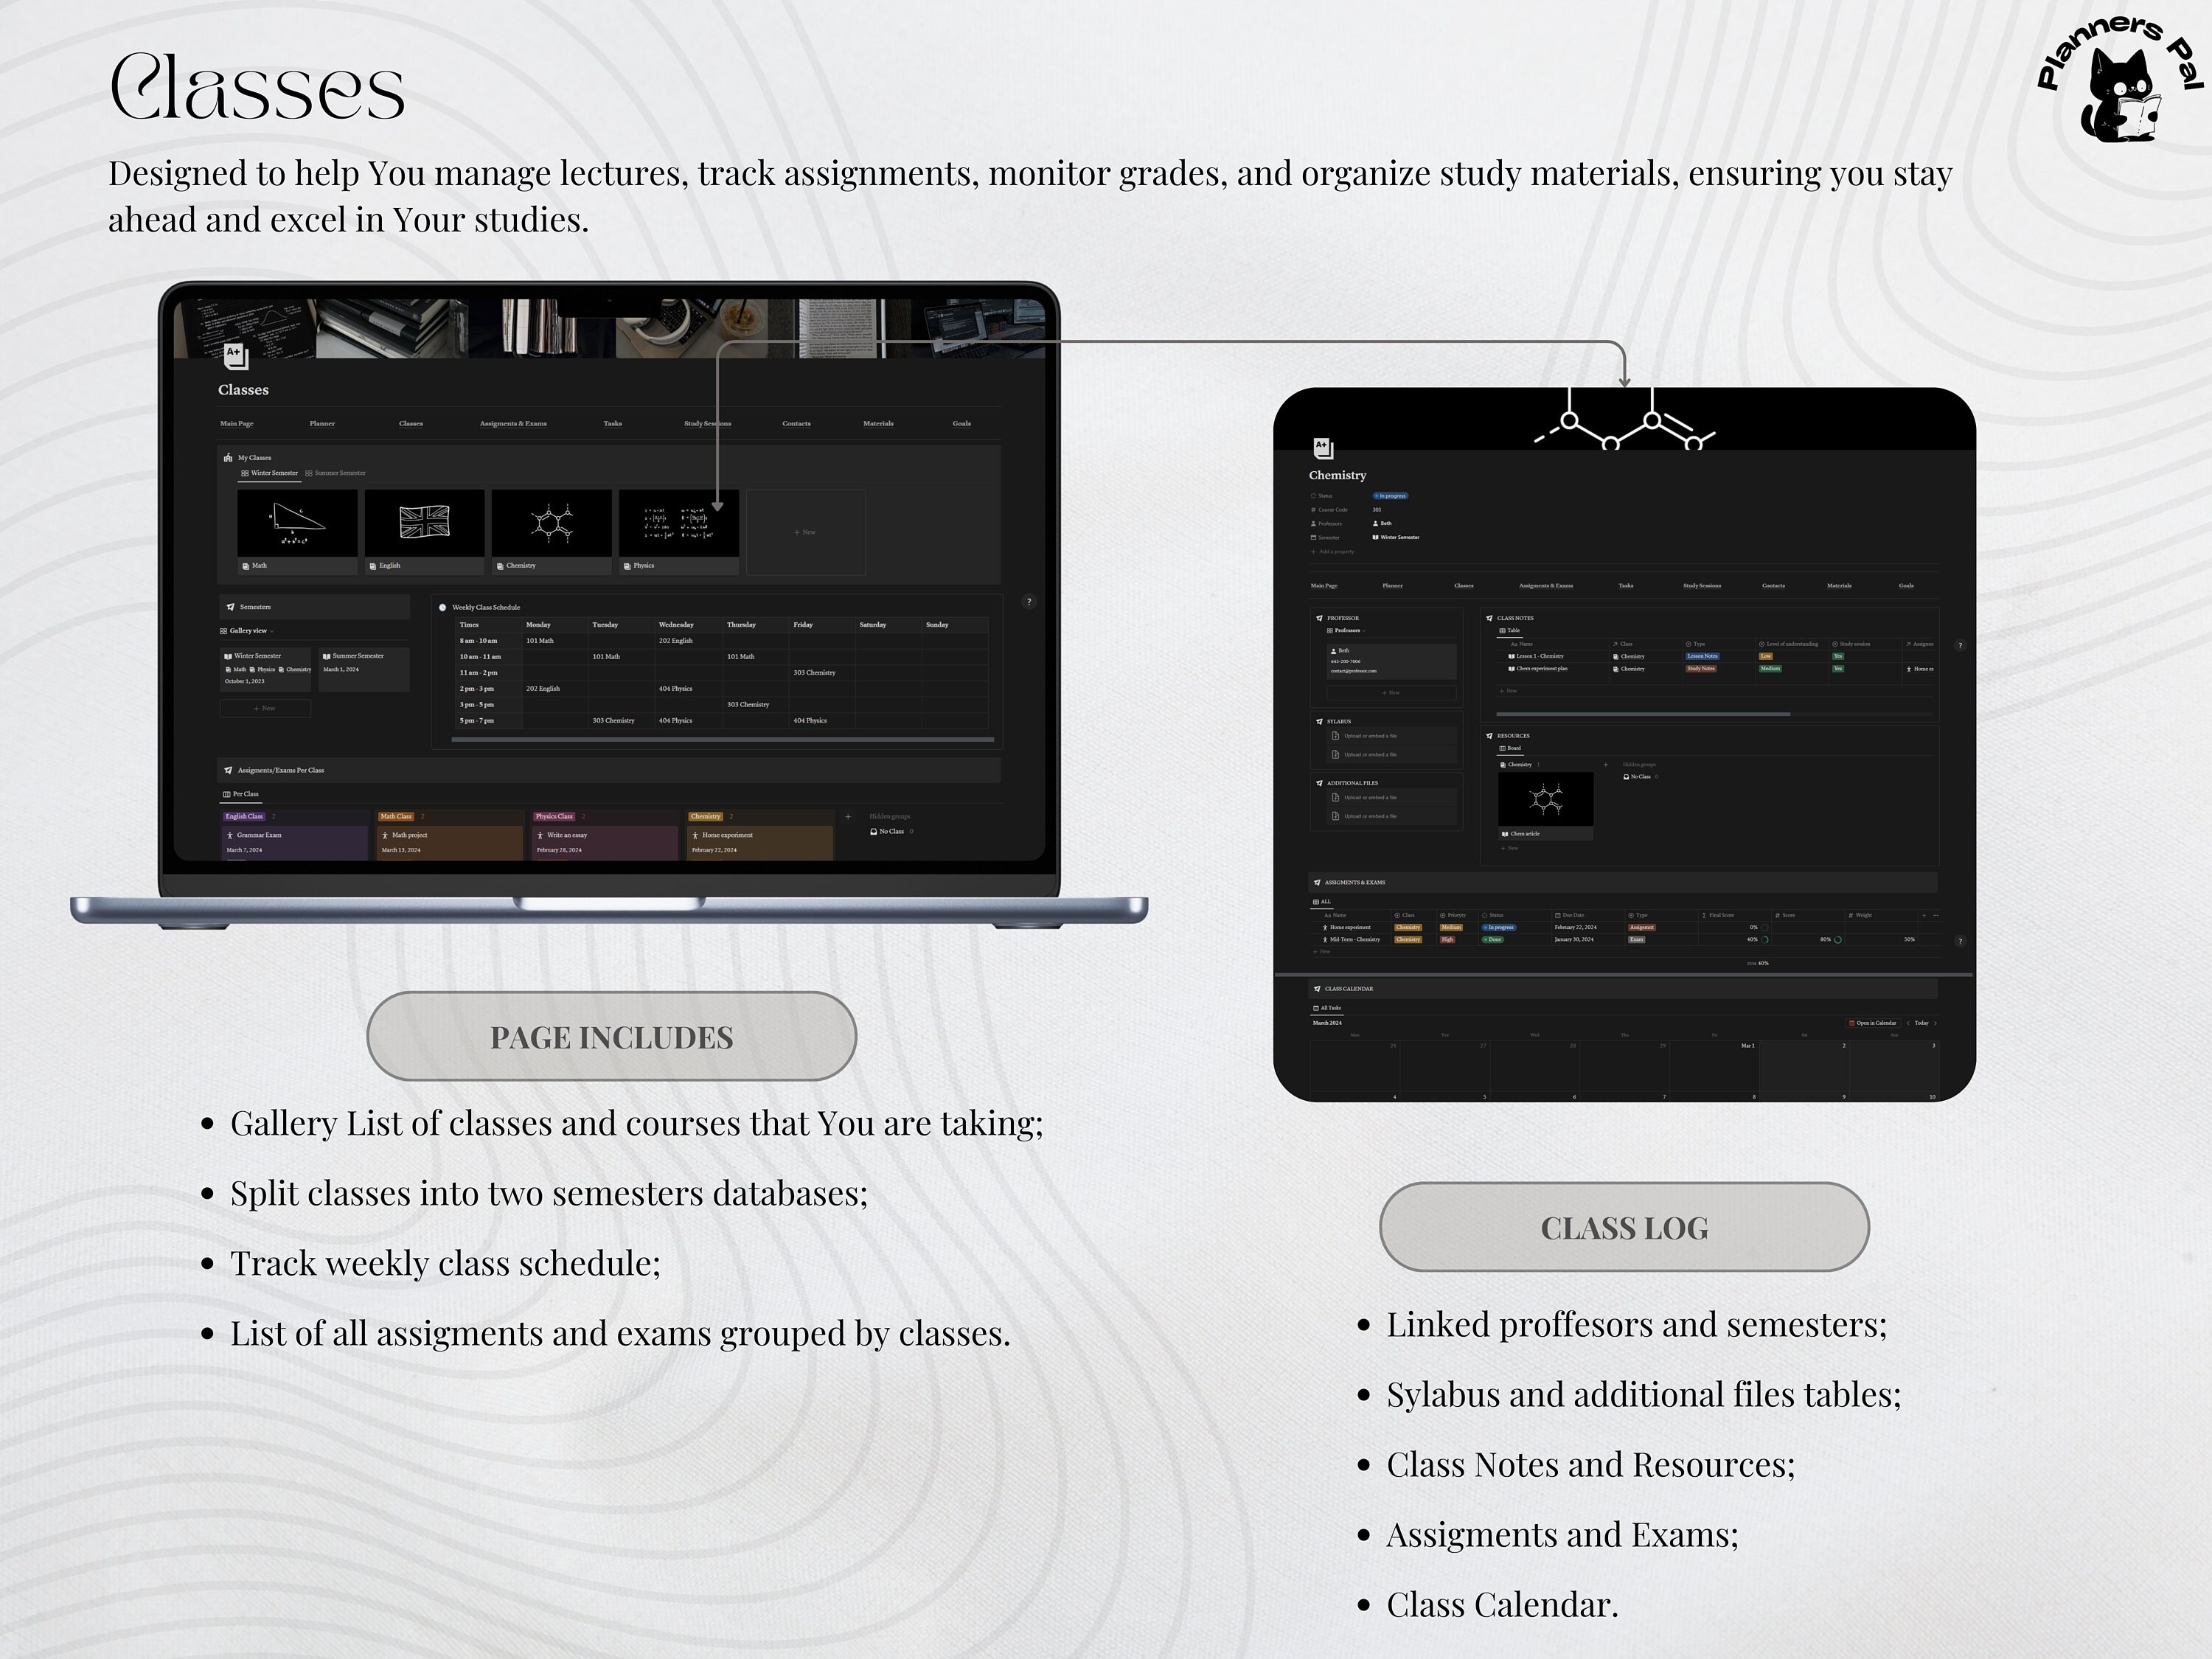Select the All Tasks tab in Class Calendar
2212x1659 pixels.
click(1327, 1008)
